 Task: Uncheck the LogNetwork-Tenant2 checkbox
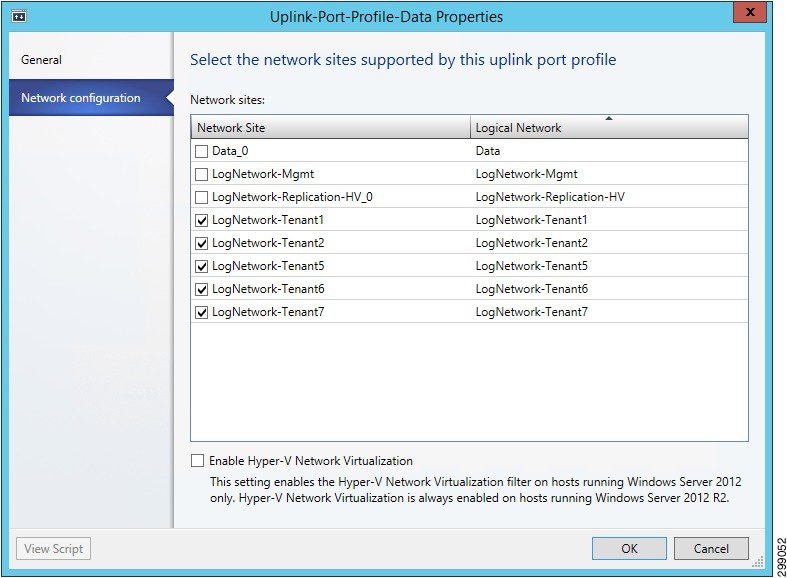tap(201, 243)
